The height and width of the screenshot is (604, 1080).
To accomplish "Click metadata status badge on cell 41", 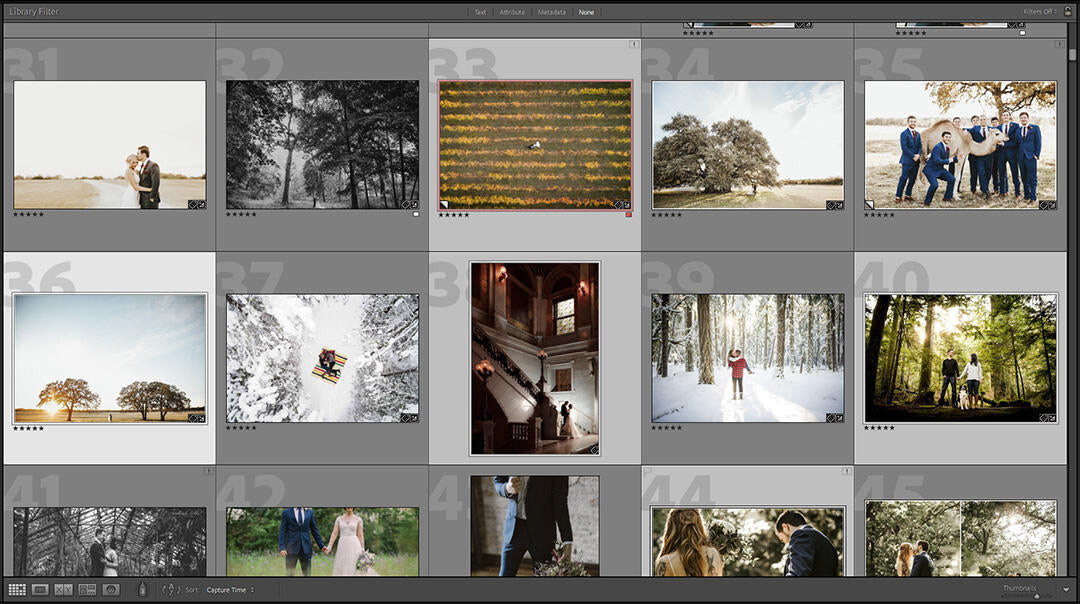I will pos(208,471).
